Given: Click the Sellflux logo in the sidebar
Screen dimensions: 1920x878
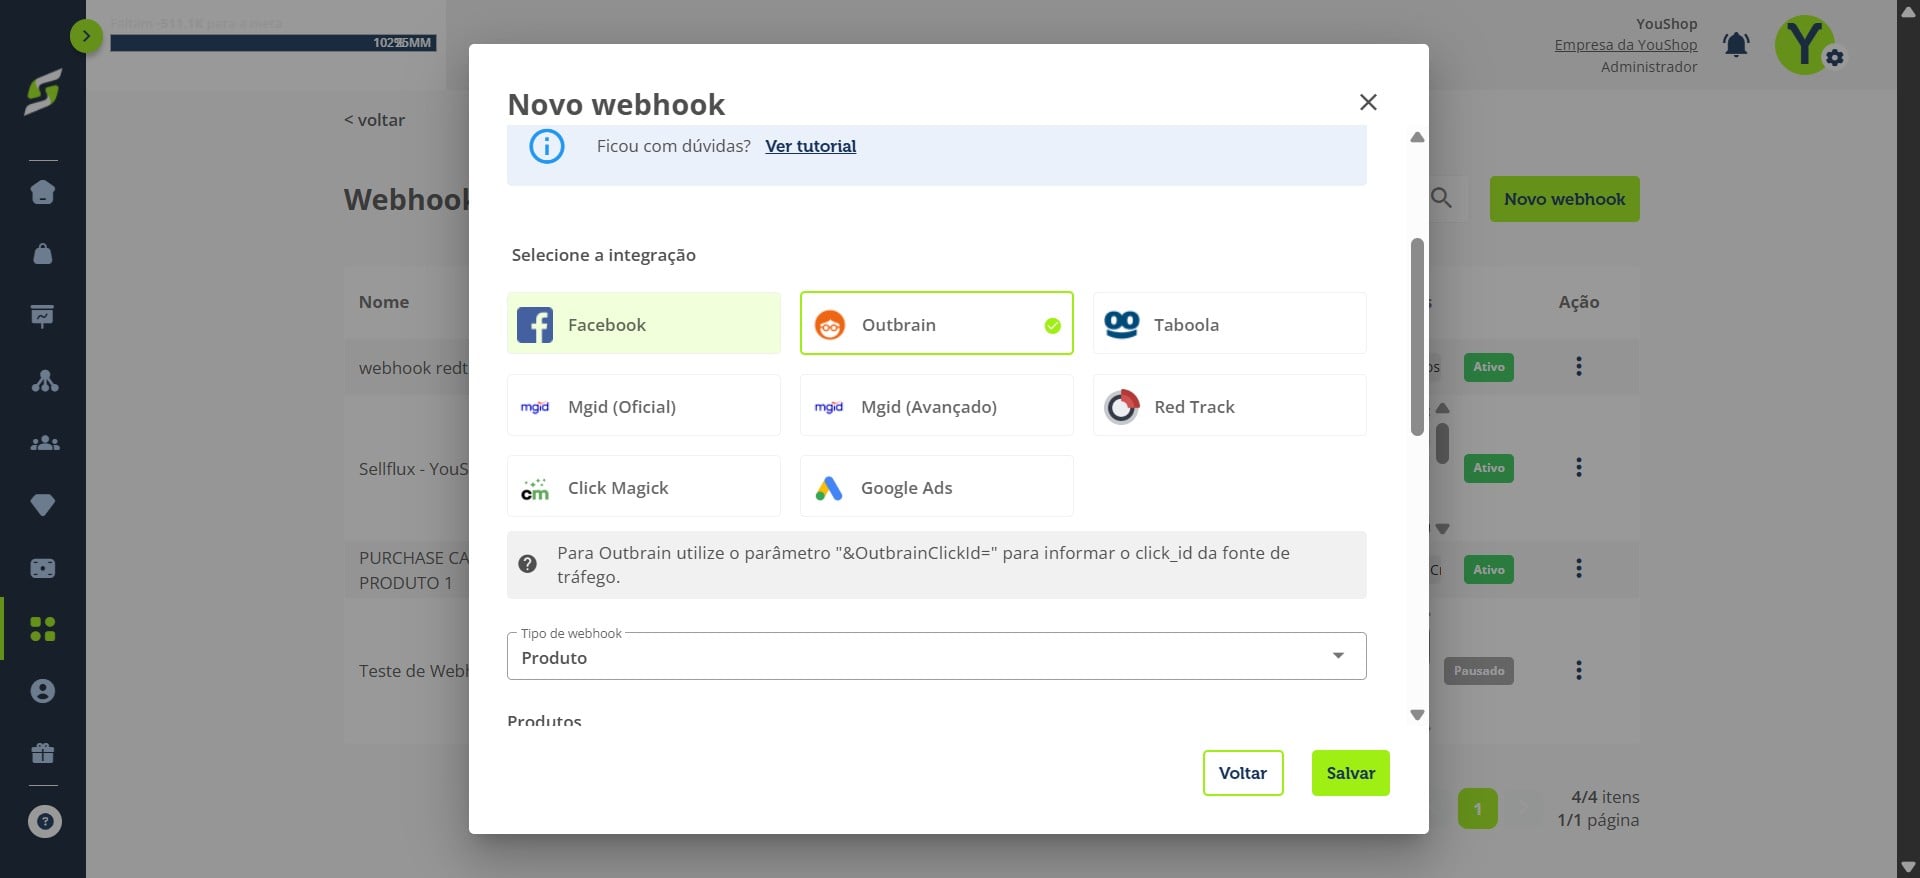Looking at the screenshot, I should 43,92.
